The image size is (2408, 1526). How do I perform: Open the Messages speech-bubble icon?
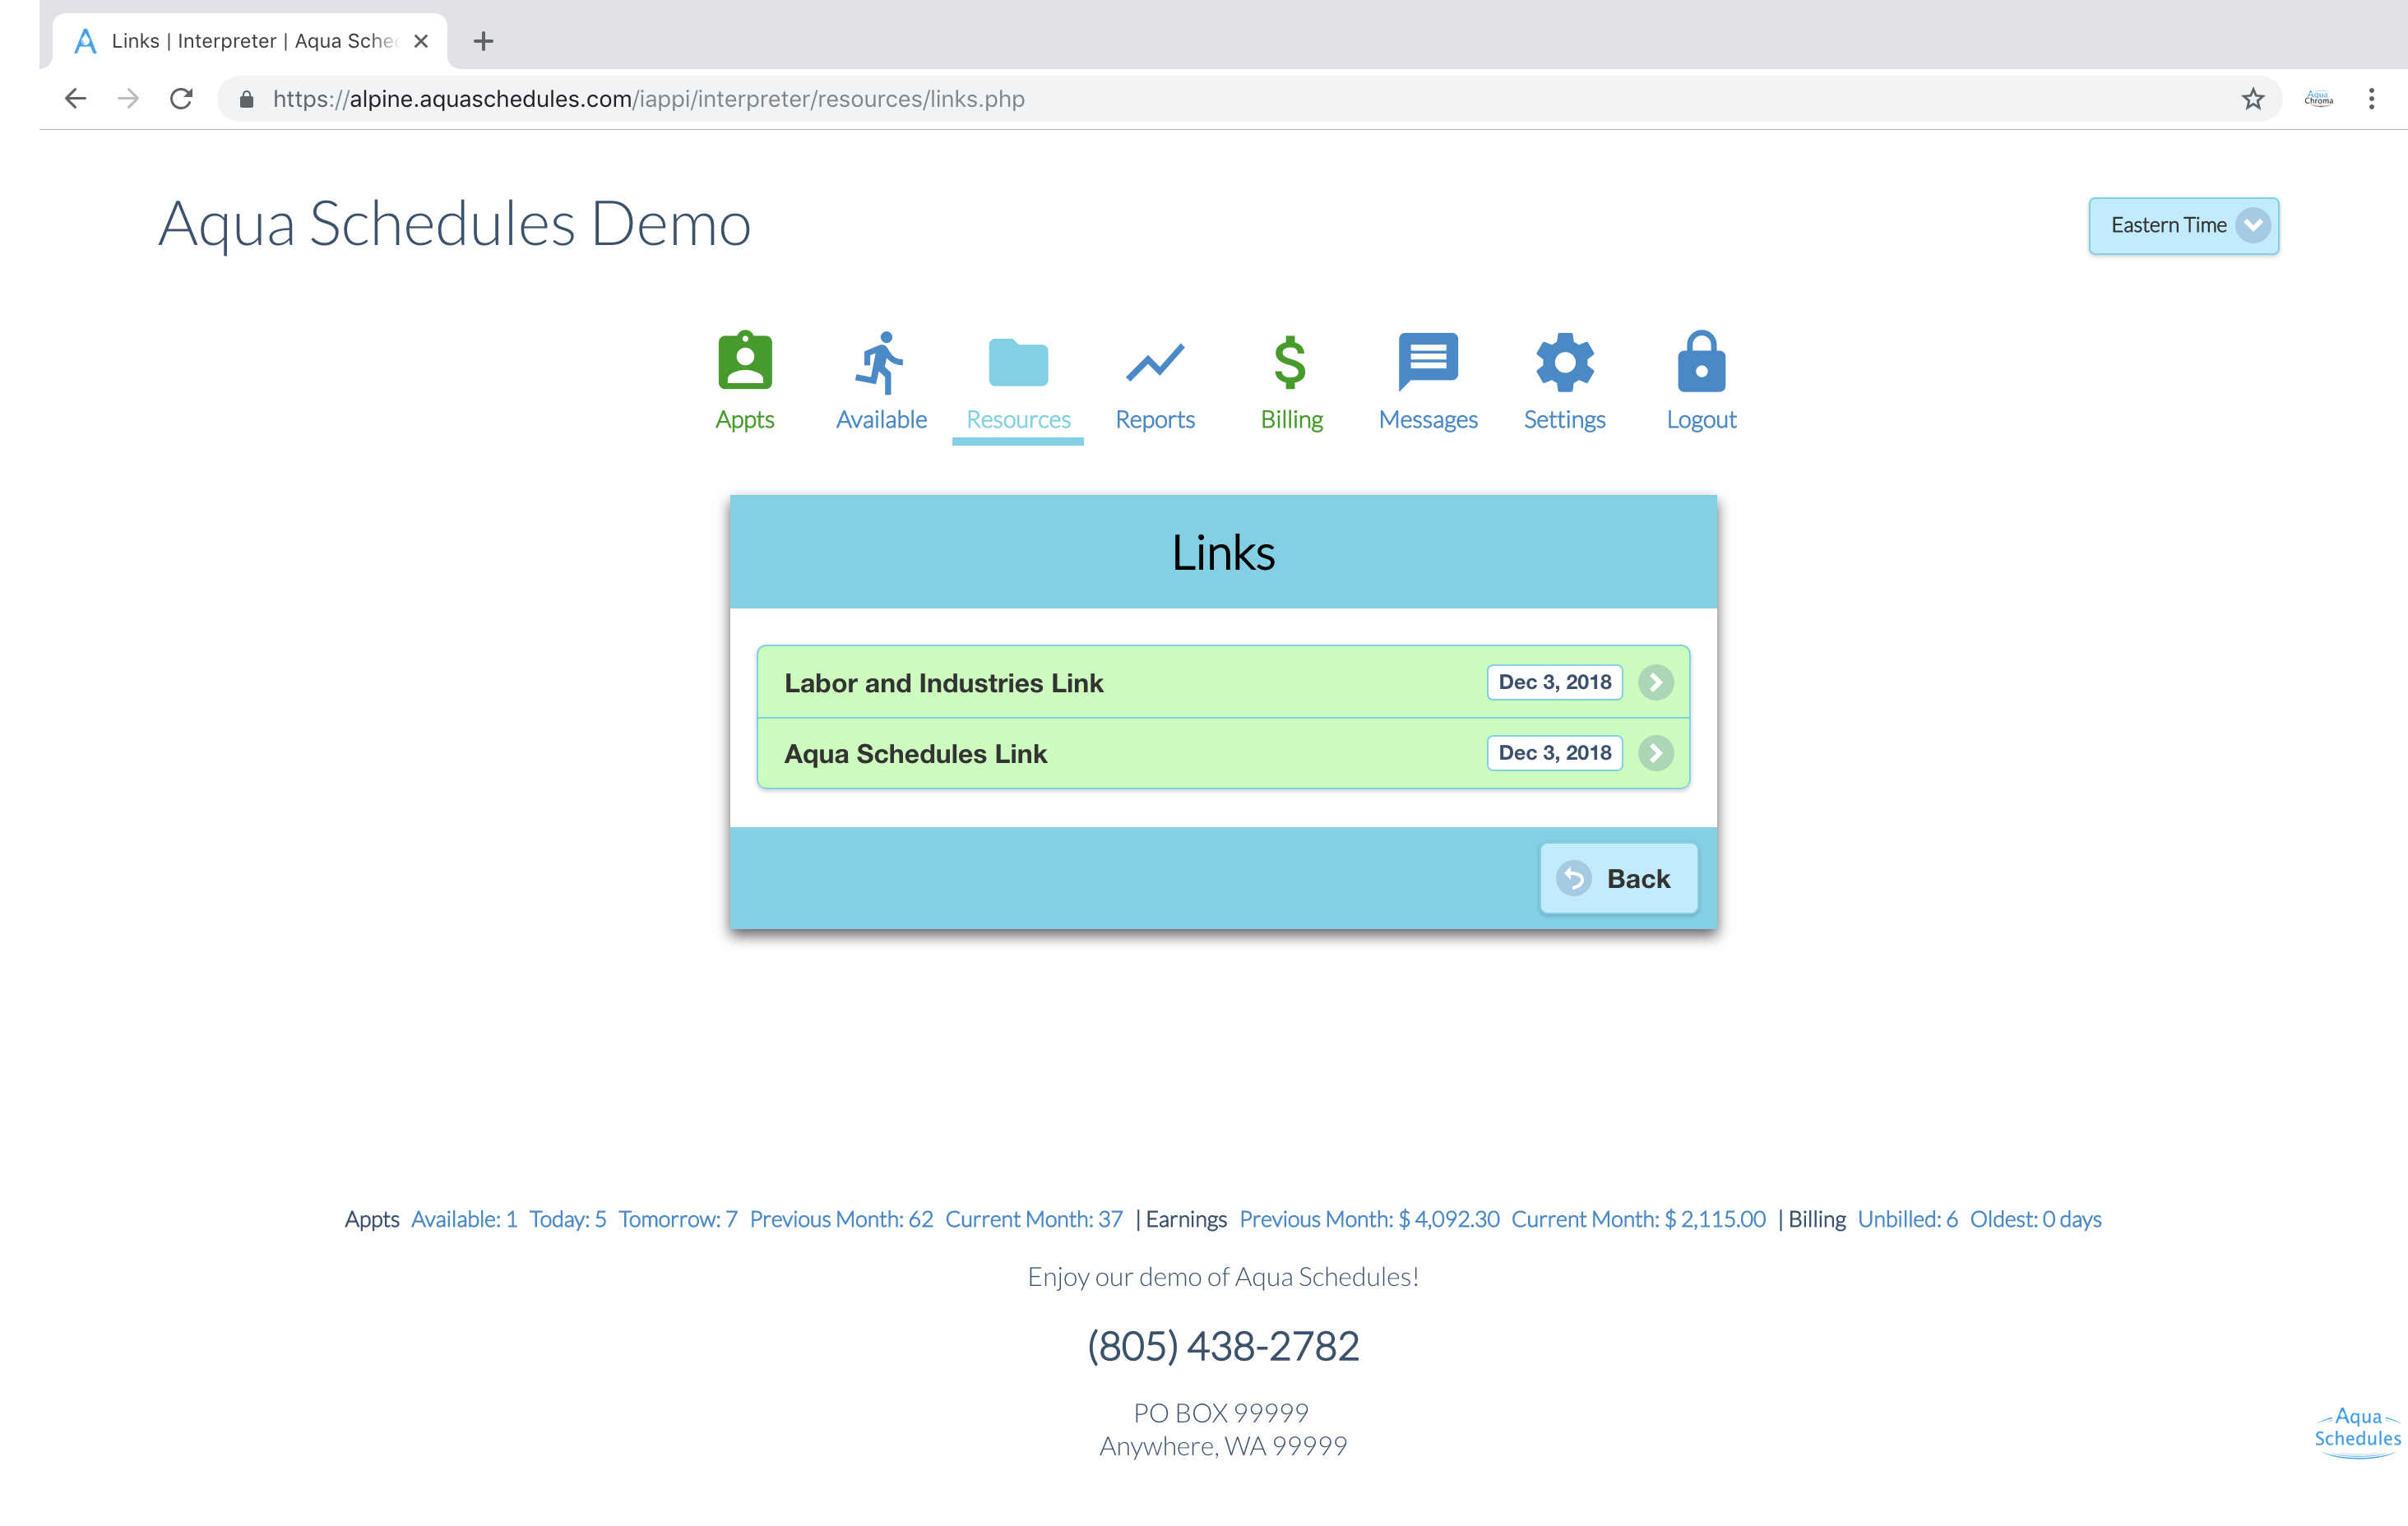point(1428,361)
